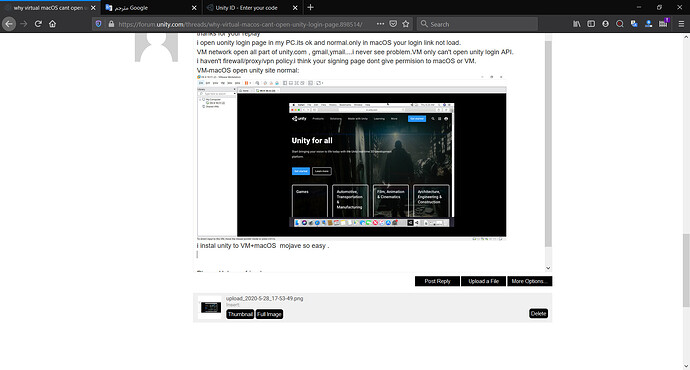This screenshot has width=690, height=370.
Task: Bookmark this page with the star icon
Action: point(406,24)
